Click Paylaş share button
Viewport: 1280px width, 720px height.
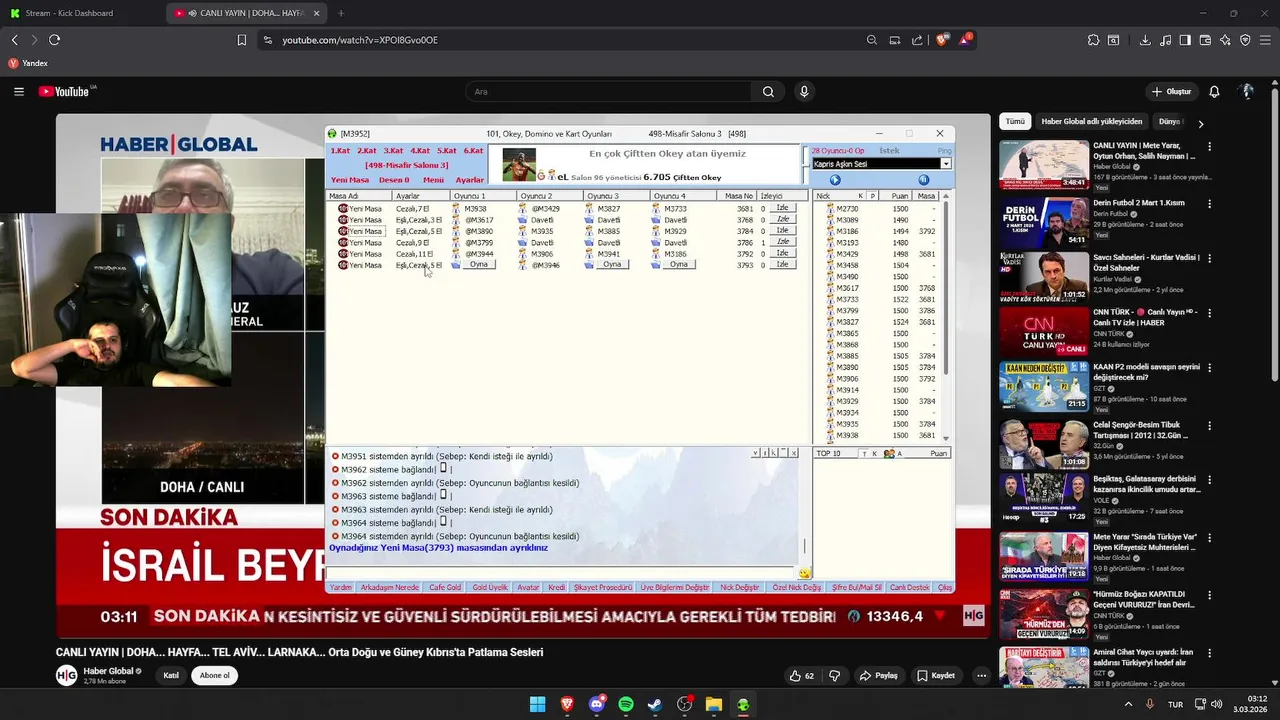click(879, 675)
